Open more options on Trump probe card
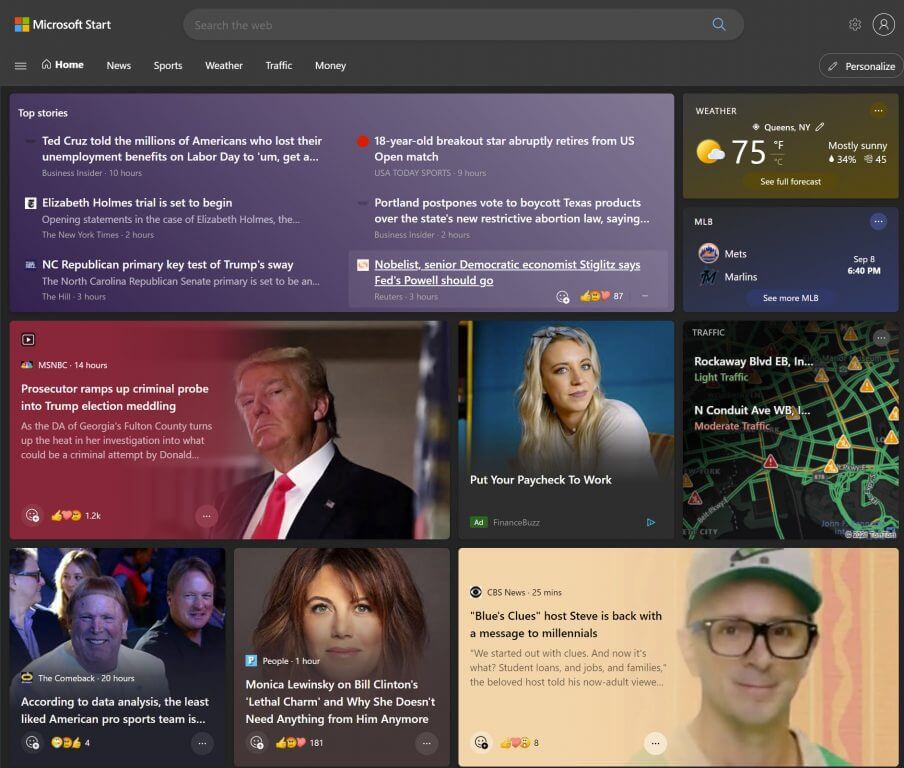Viewport: 904px width, 768px height. [206, 515]
